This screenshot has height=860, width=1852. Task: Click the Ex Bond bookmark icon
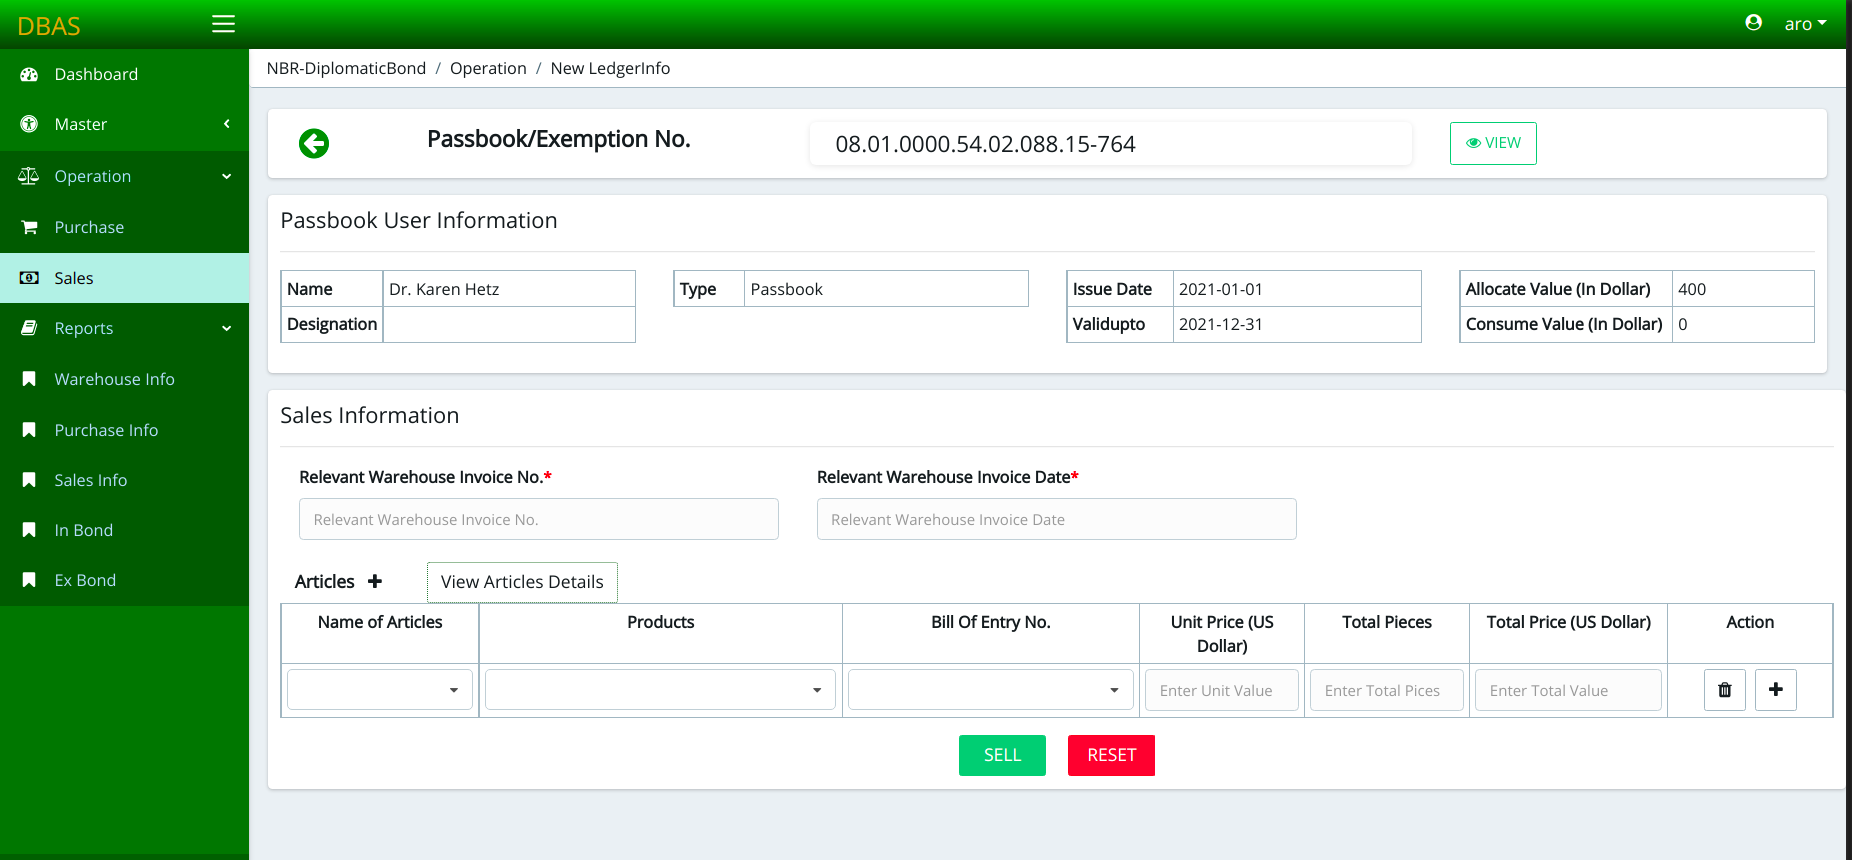[29, 580]
